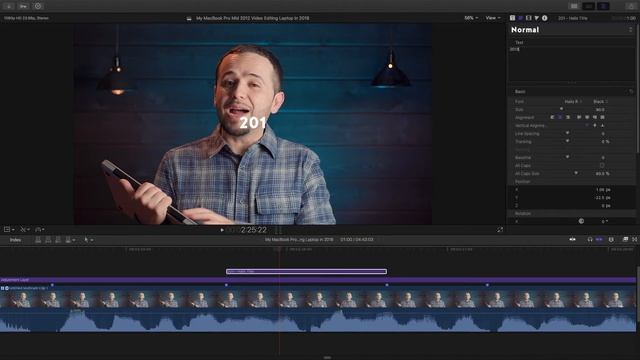Toggle timeline snapping button
640x360 pixels.
(x=599, y=240)
